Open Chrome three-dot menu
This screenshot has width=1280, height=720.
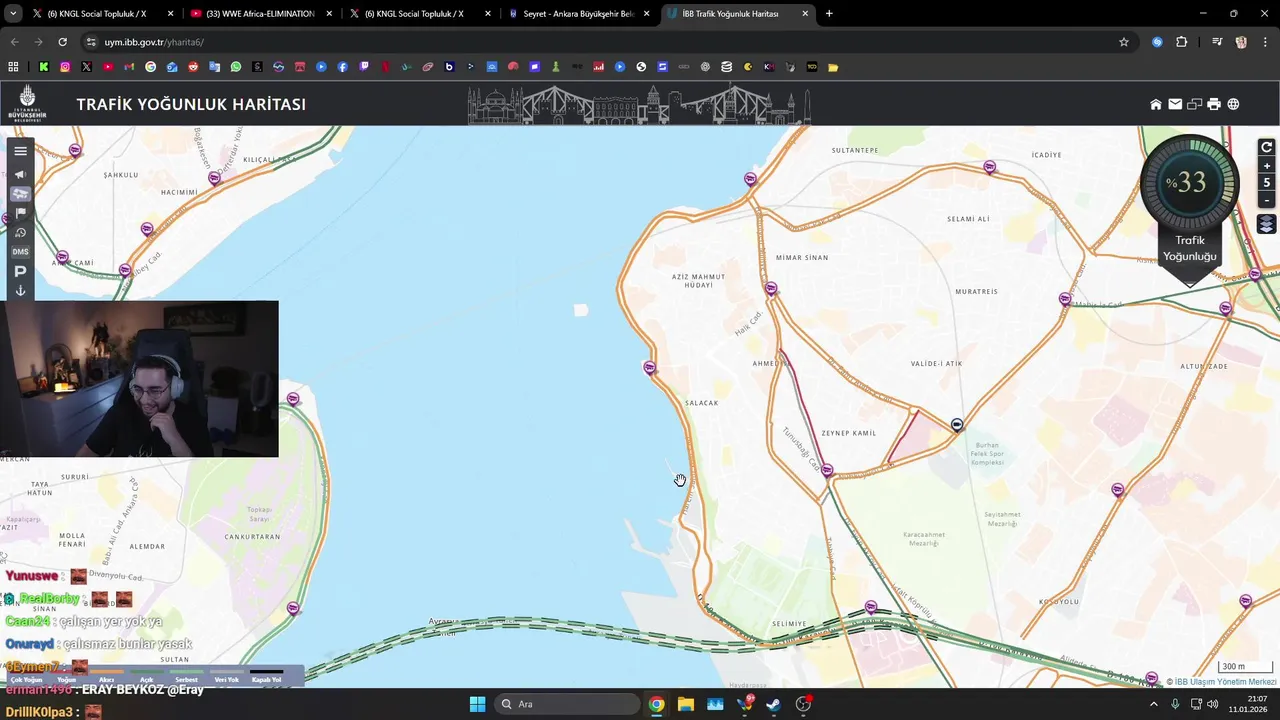pos(1265,42)
